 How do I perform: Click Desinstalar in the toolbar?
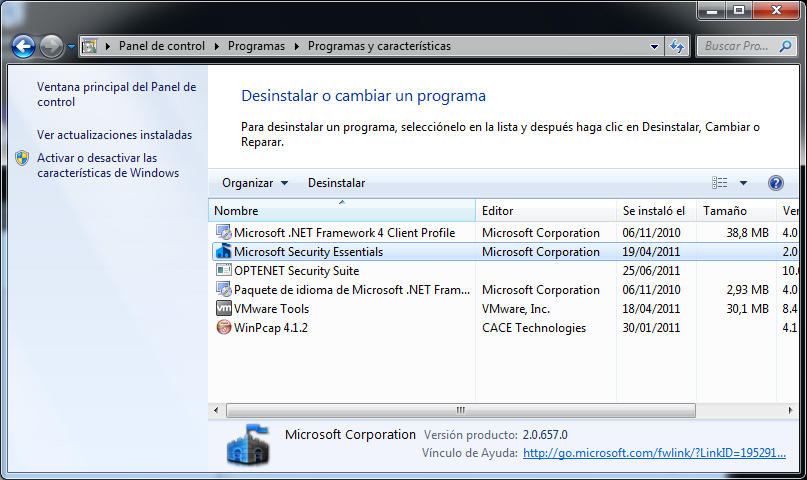point(336,183)
